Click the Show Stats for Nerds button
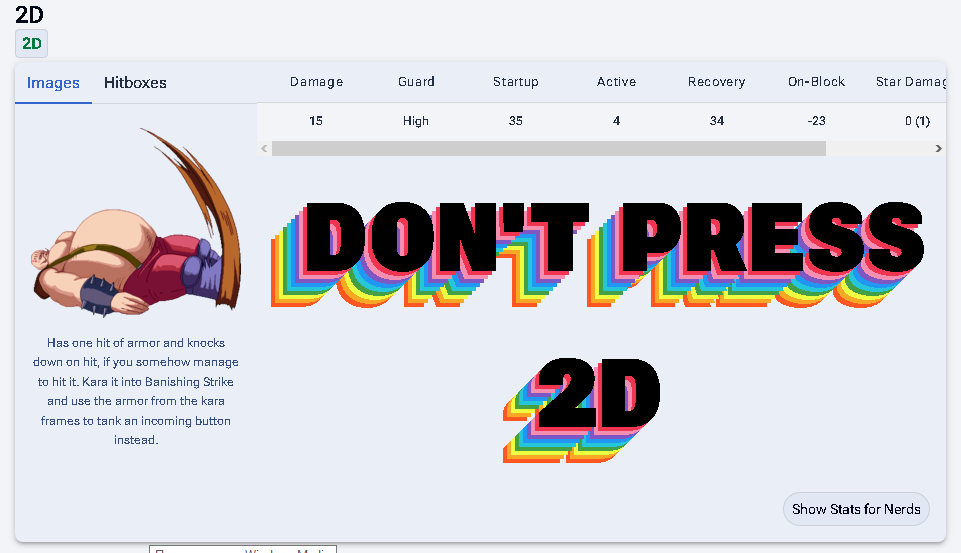The width and height of the screenshot is (961, 553). click(x=856, y=509)
